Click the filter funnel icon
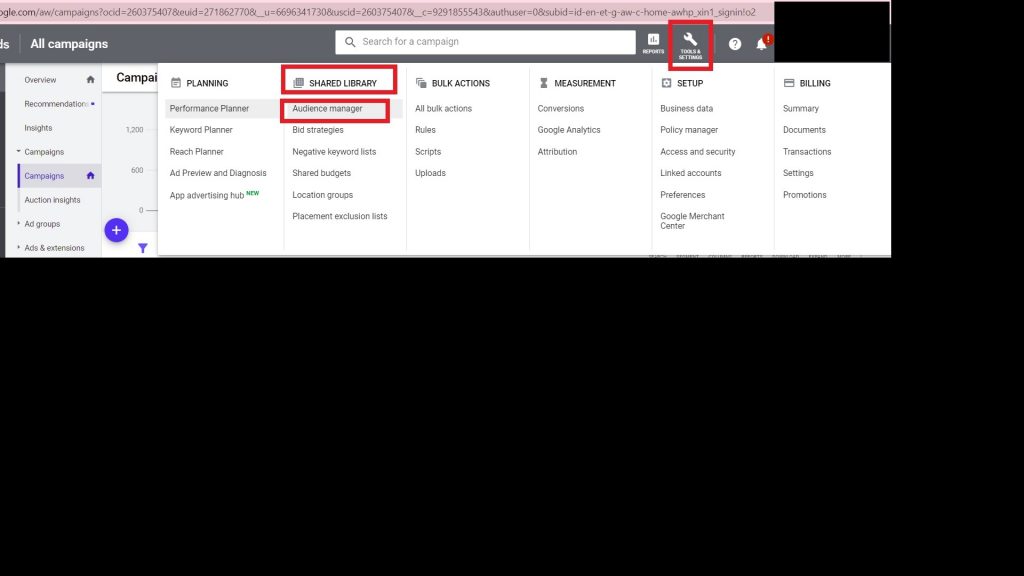 click(x=143, y=248)
